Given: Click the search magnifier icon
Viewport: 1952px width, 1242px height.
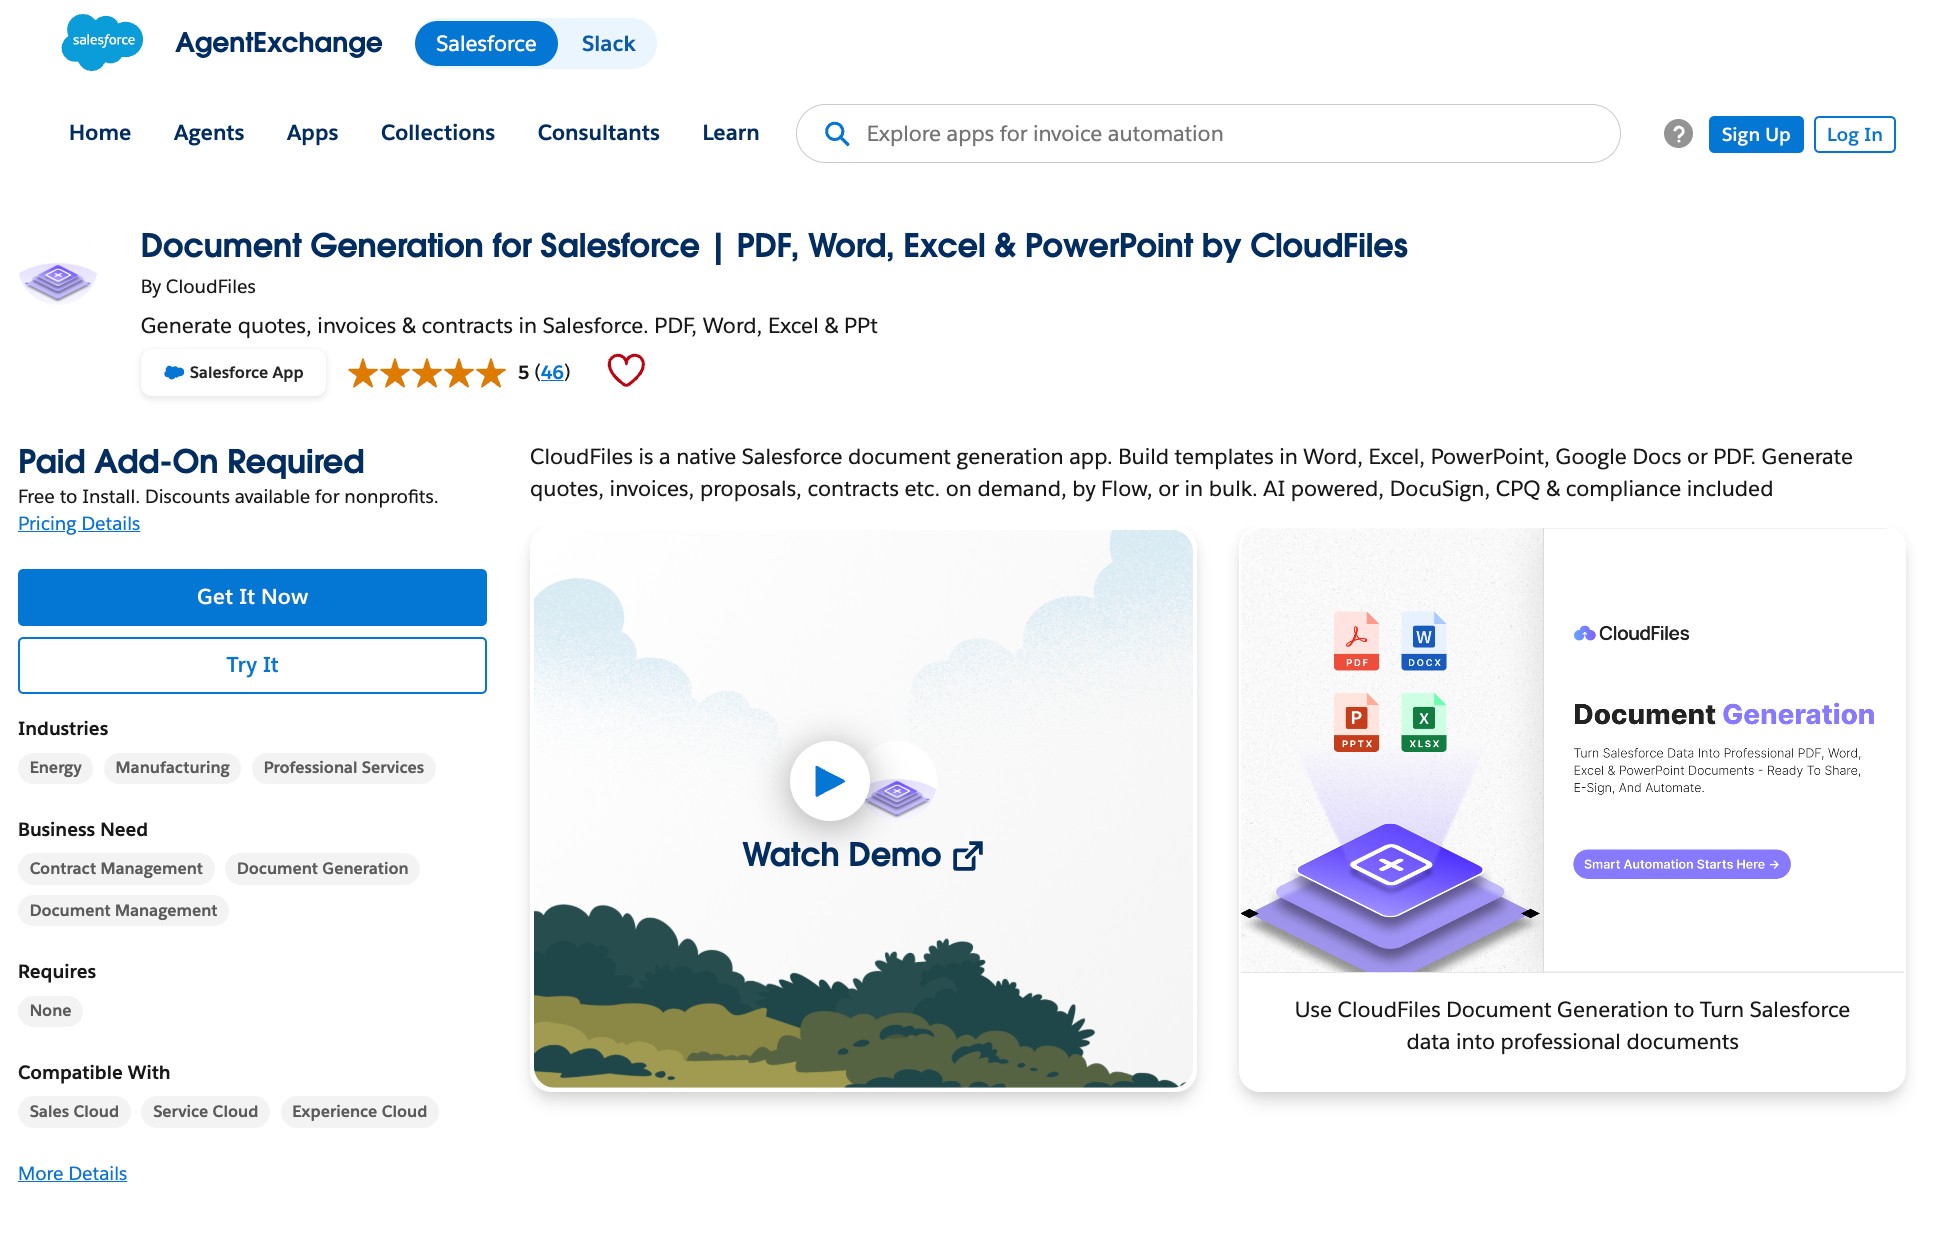Looking at the screenshot, I should tap(837, 134).
